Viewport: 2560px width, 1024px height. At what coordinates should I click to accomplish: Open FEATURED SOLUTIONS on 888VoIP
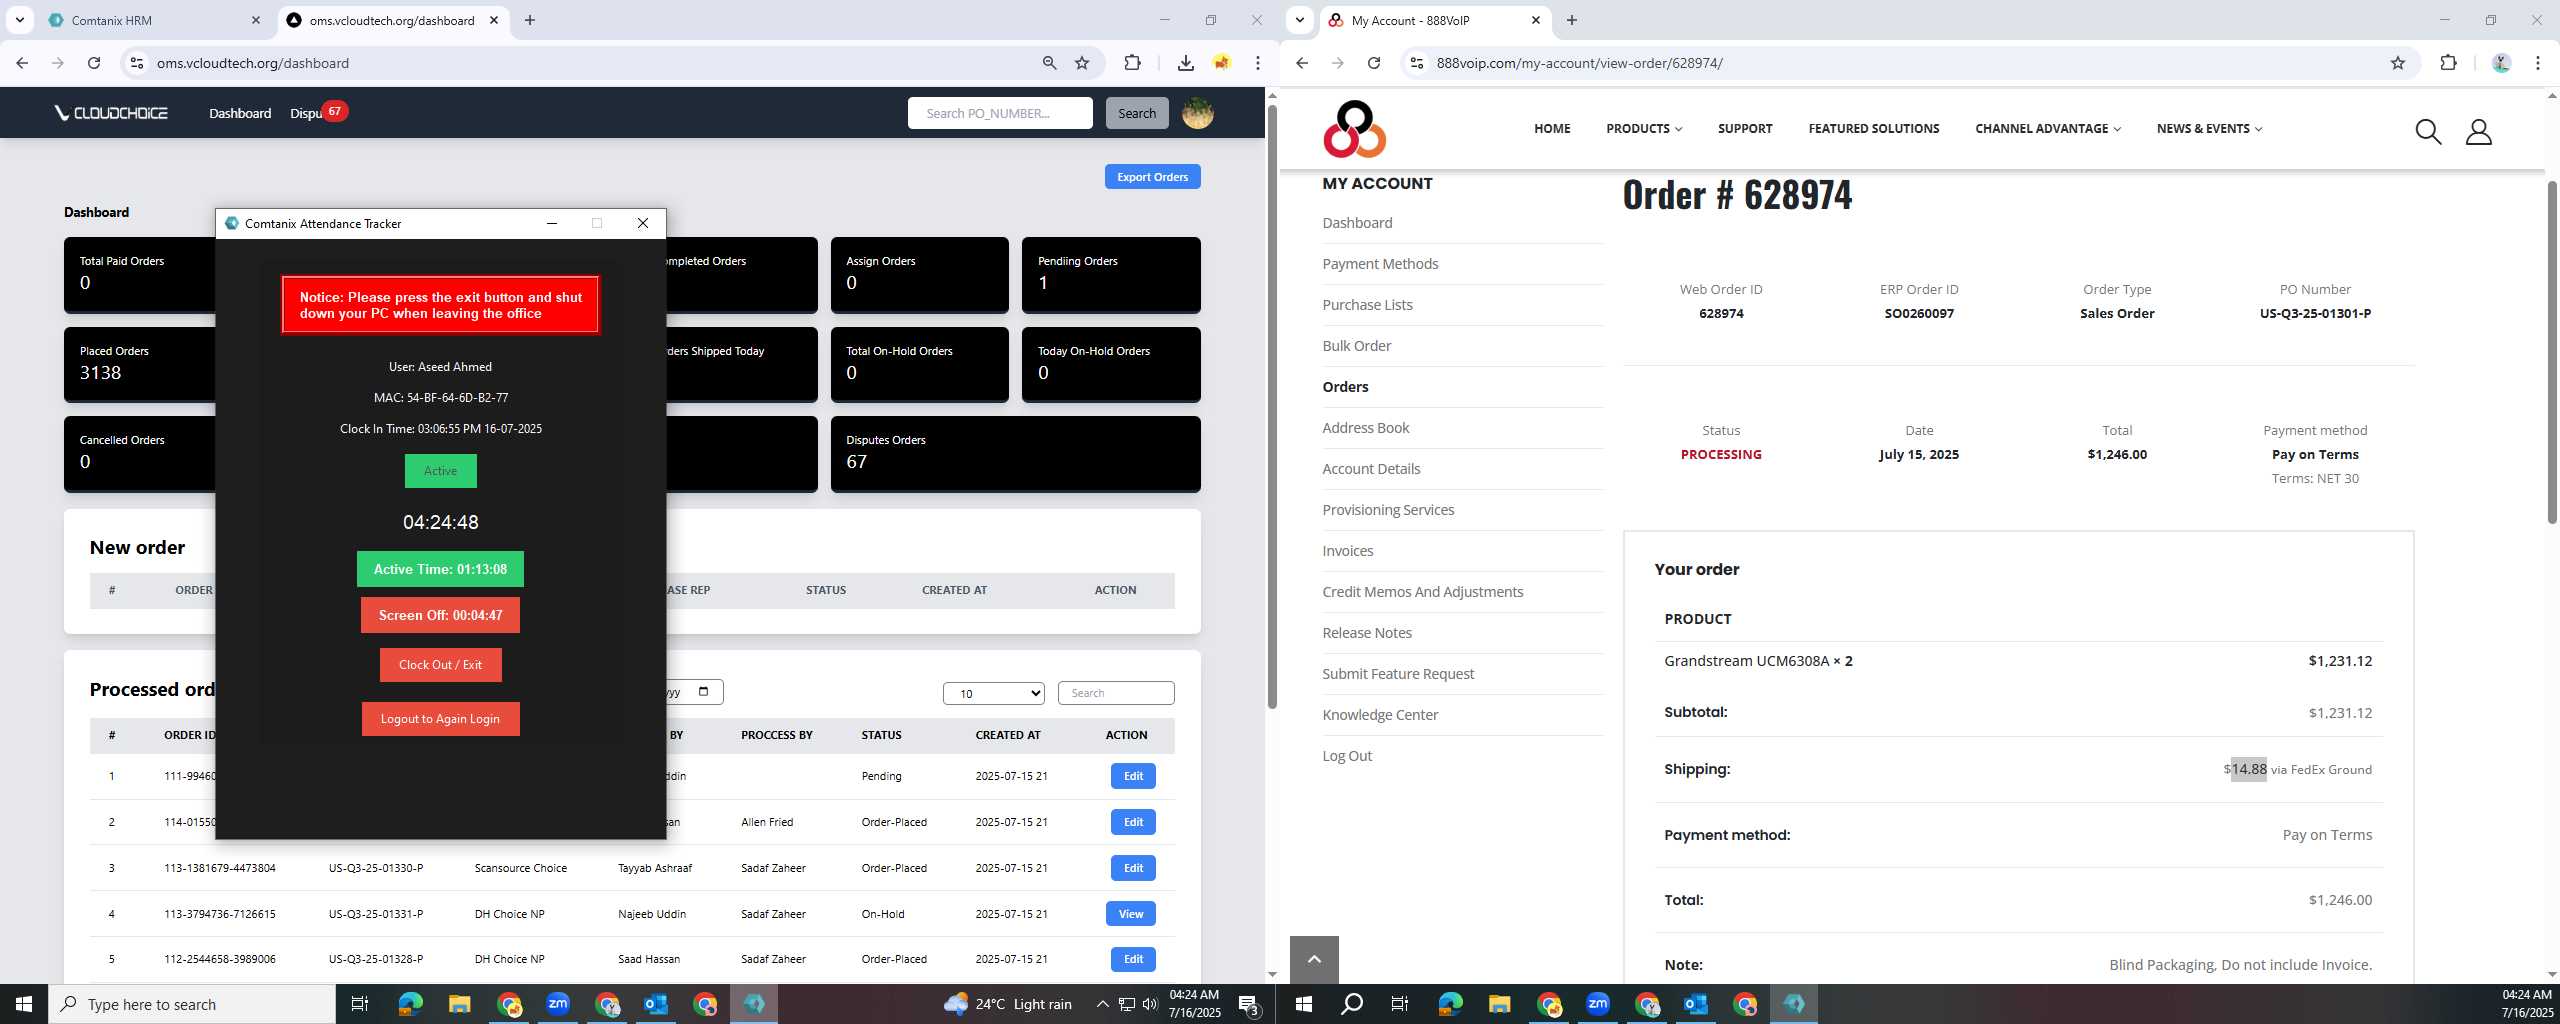1873,128
